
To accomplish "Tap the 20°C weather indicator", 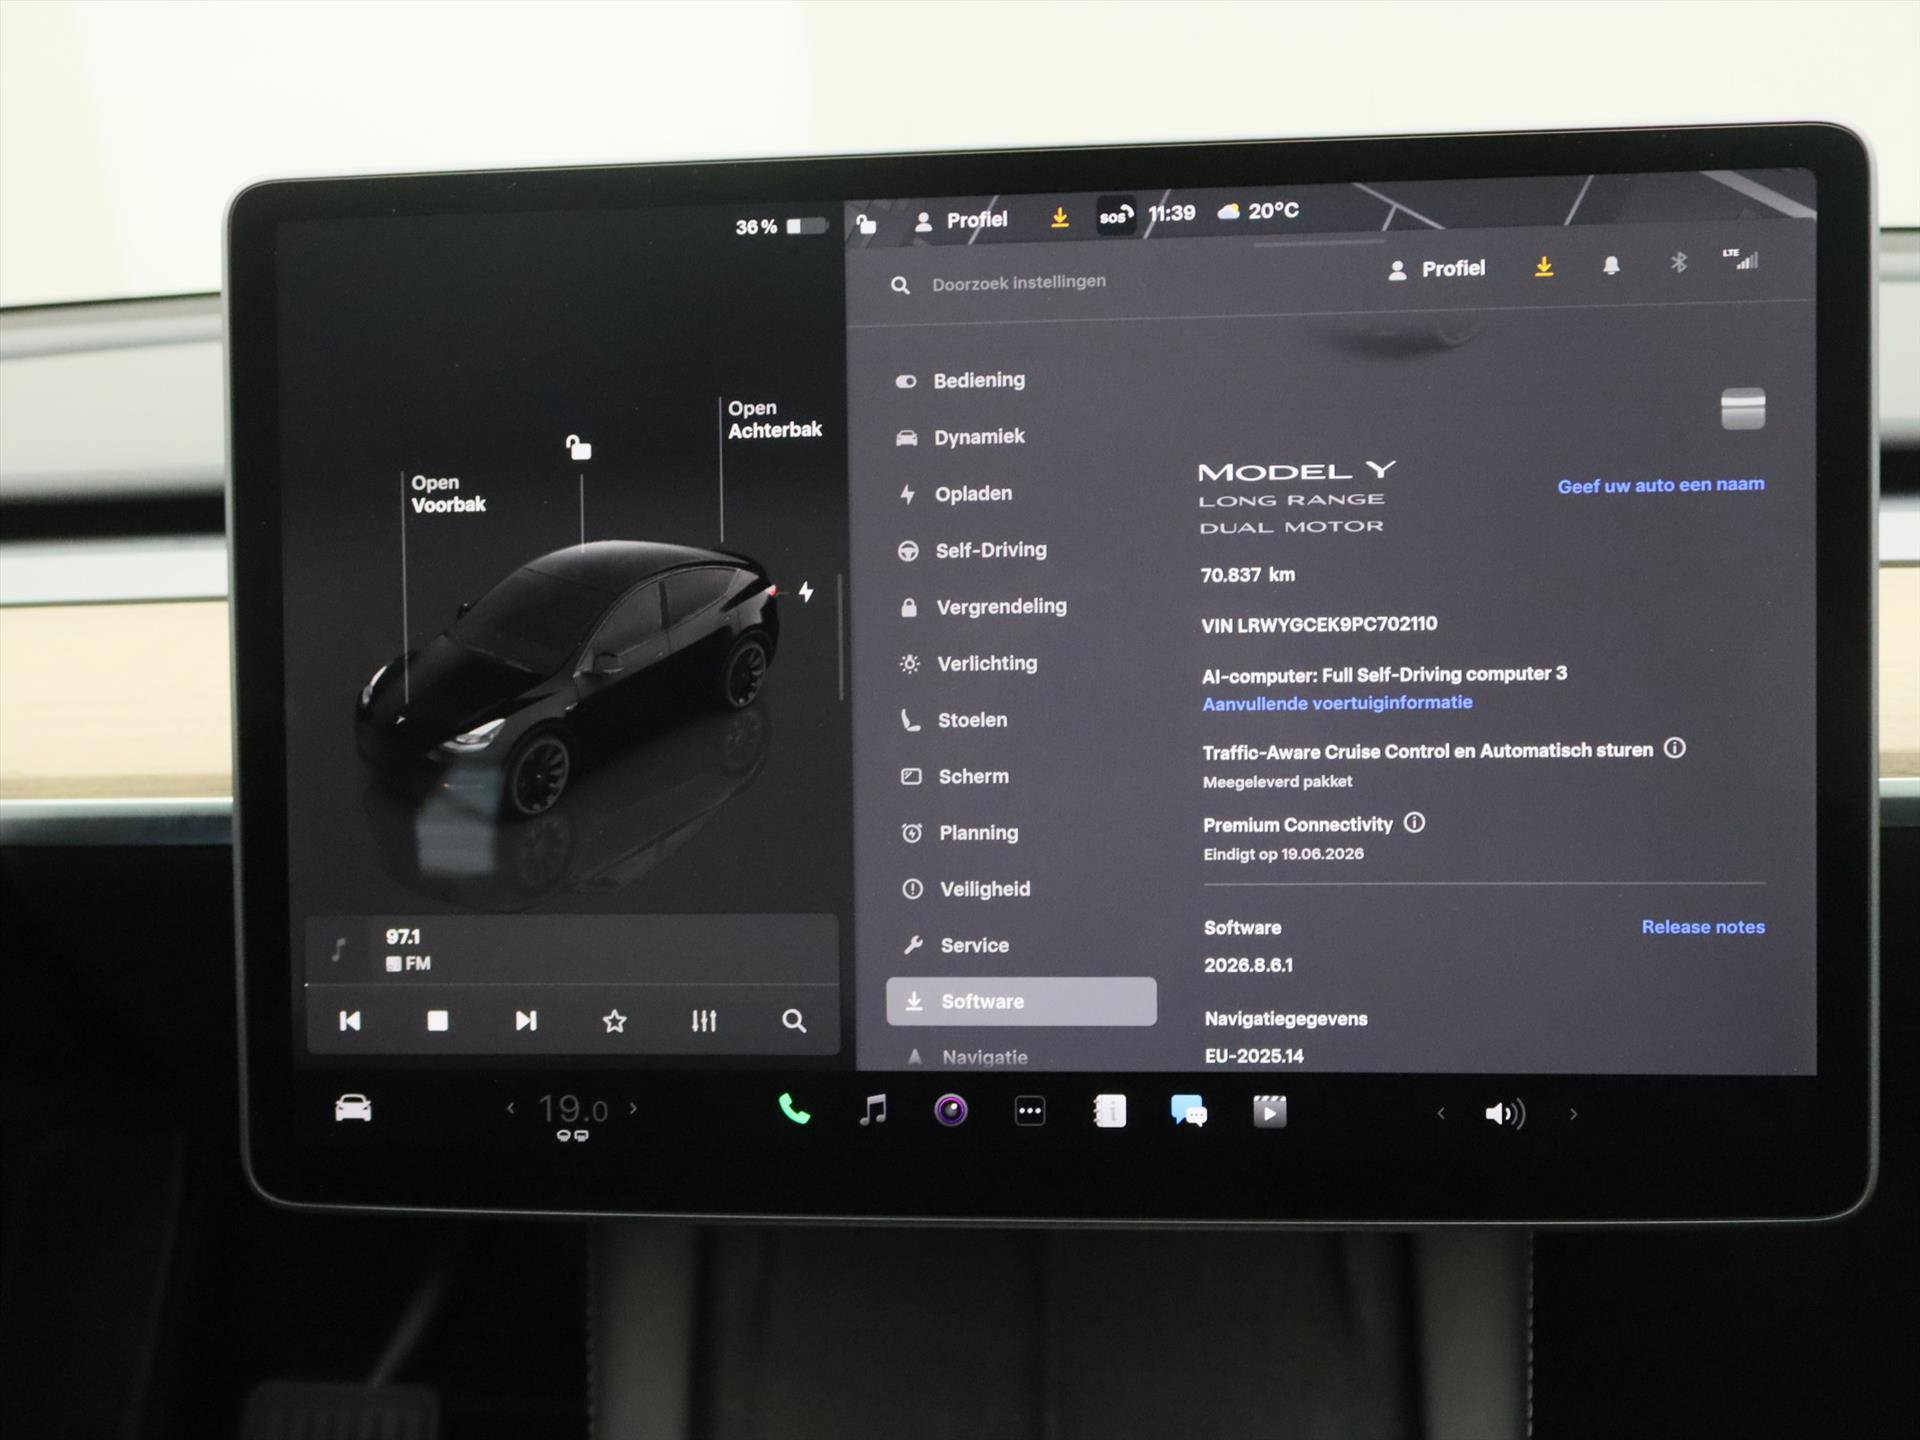I will tap(1259, 211).
